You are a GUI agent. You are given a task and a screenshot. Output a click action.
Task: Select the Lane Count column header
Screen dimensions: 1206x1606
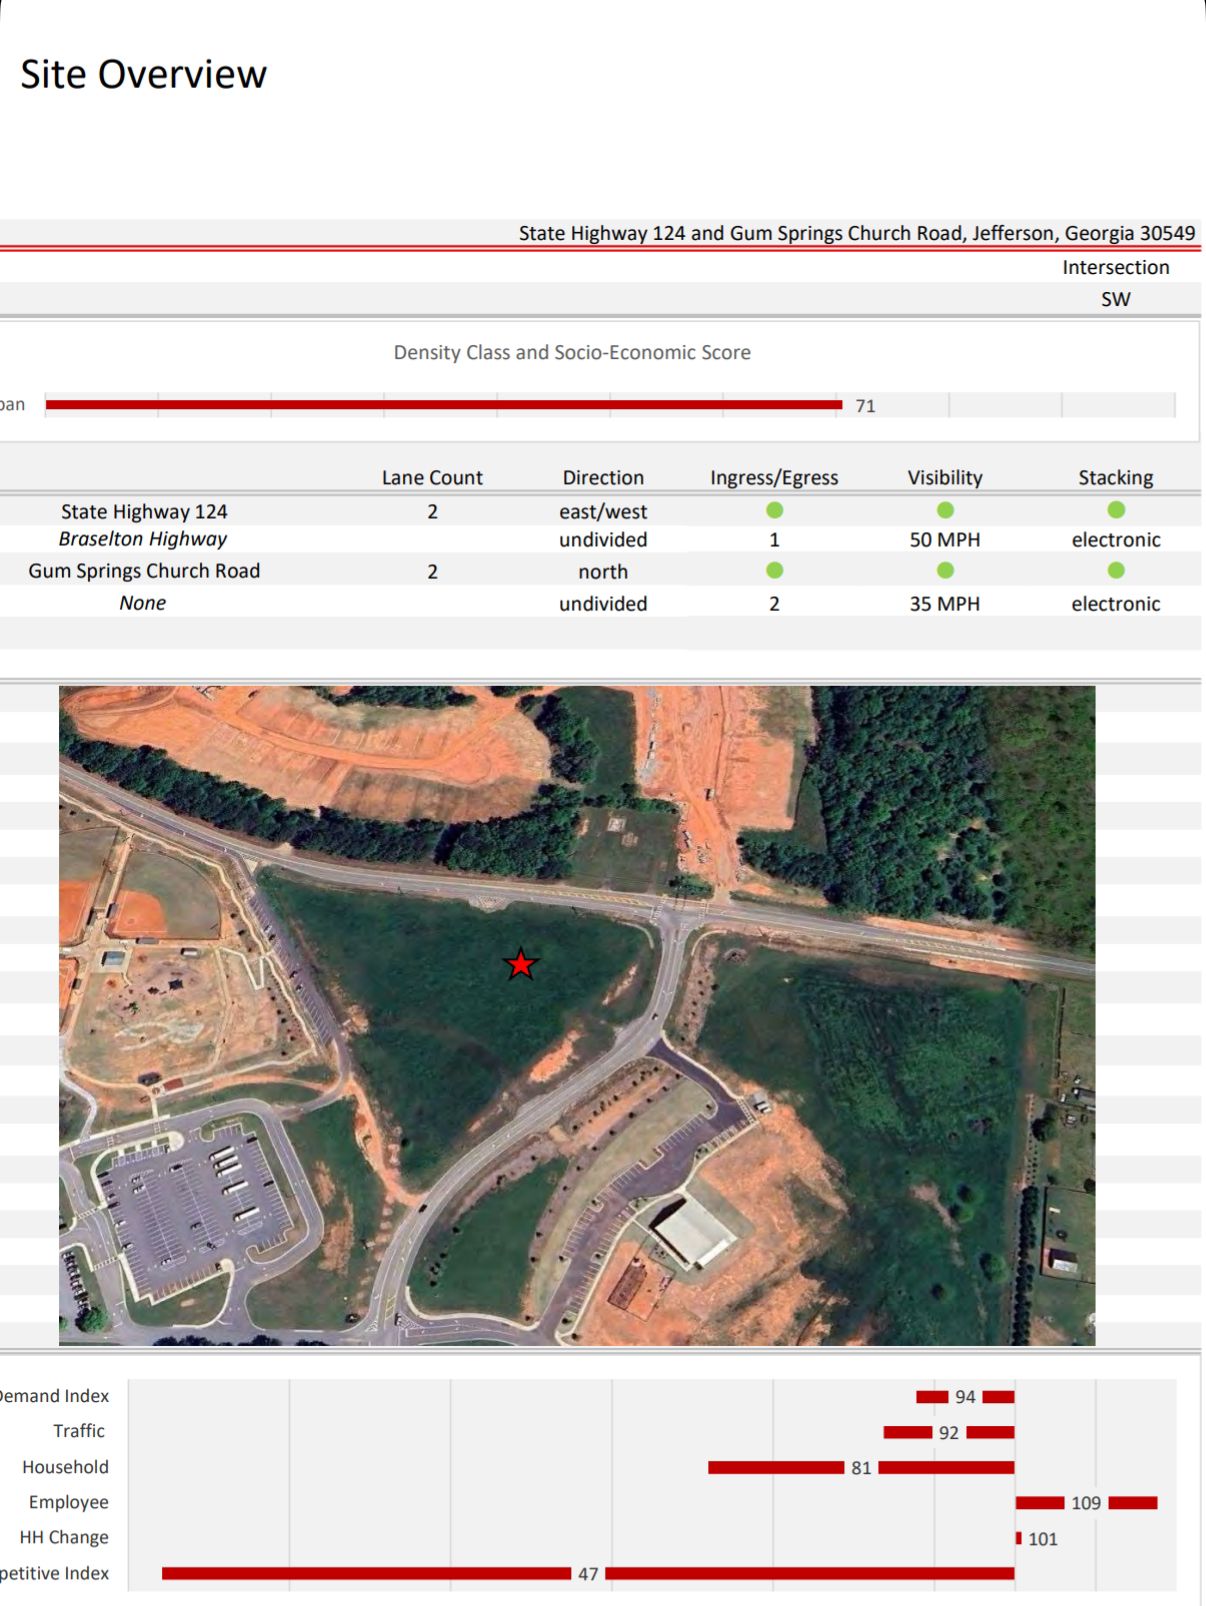(432, 478)
